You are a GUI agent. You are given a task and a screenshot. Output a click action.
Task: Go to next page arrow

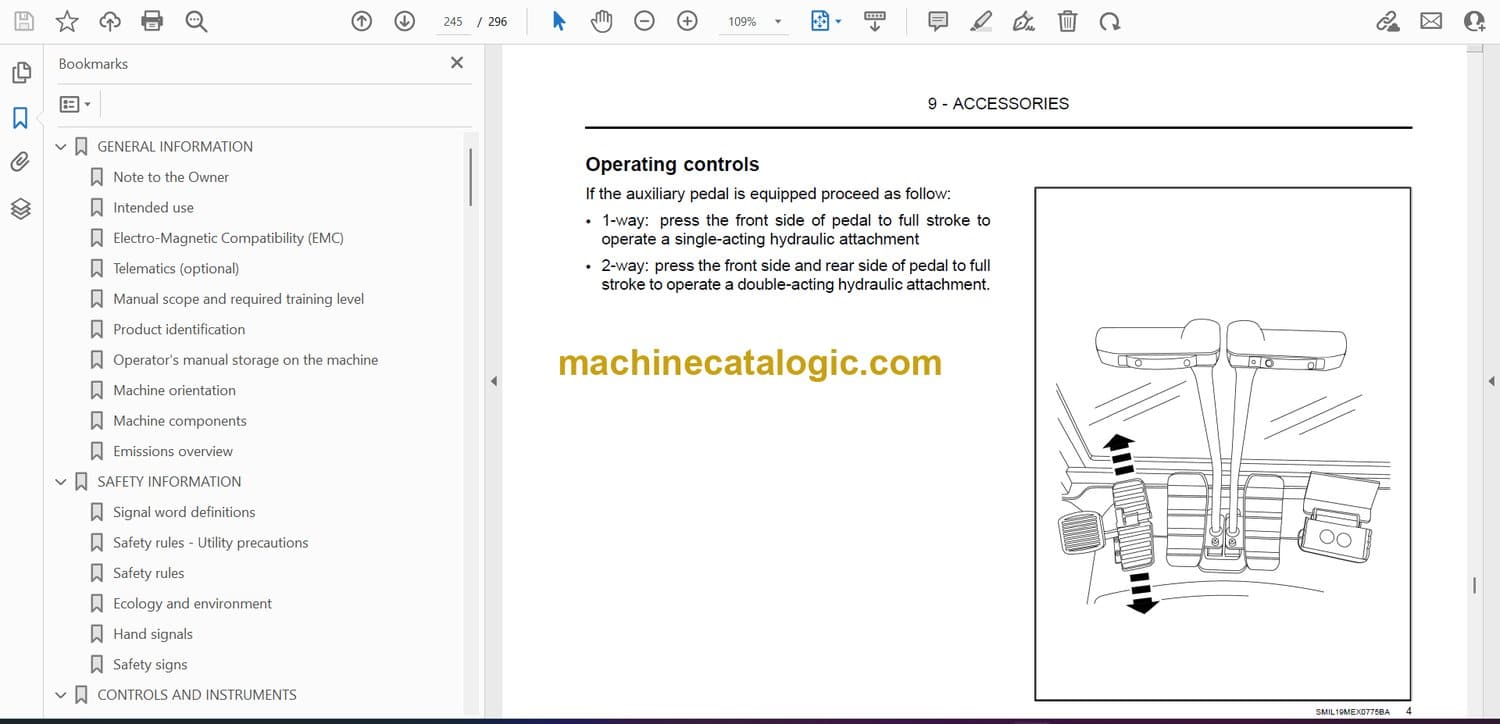click(x=405, y=21)
